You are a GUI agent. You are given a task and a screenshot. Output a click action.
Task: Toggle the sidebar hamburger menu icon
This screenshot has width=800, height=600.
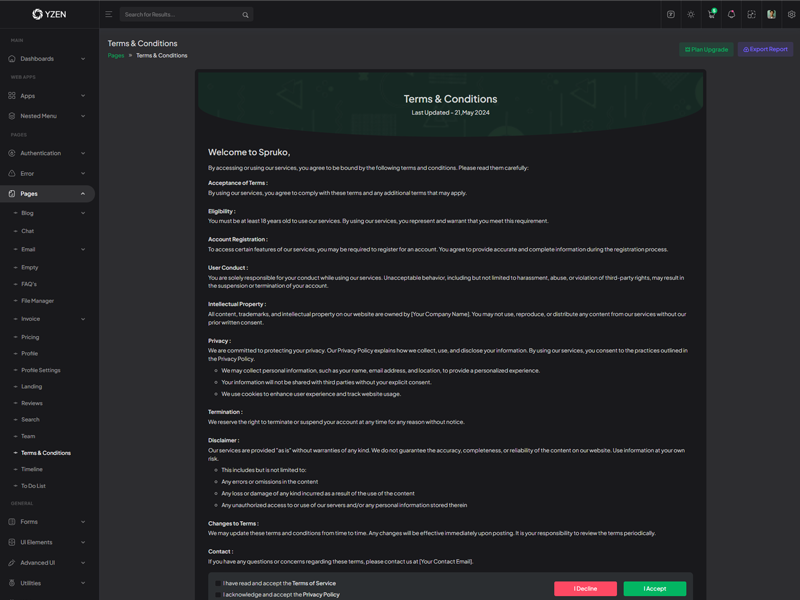tap(109, 15)
